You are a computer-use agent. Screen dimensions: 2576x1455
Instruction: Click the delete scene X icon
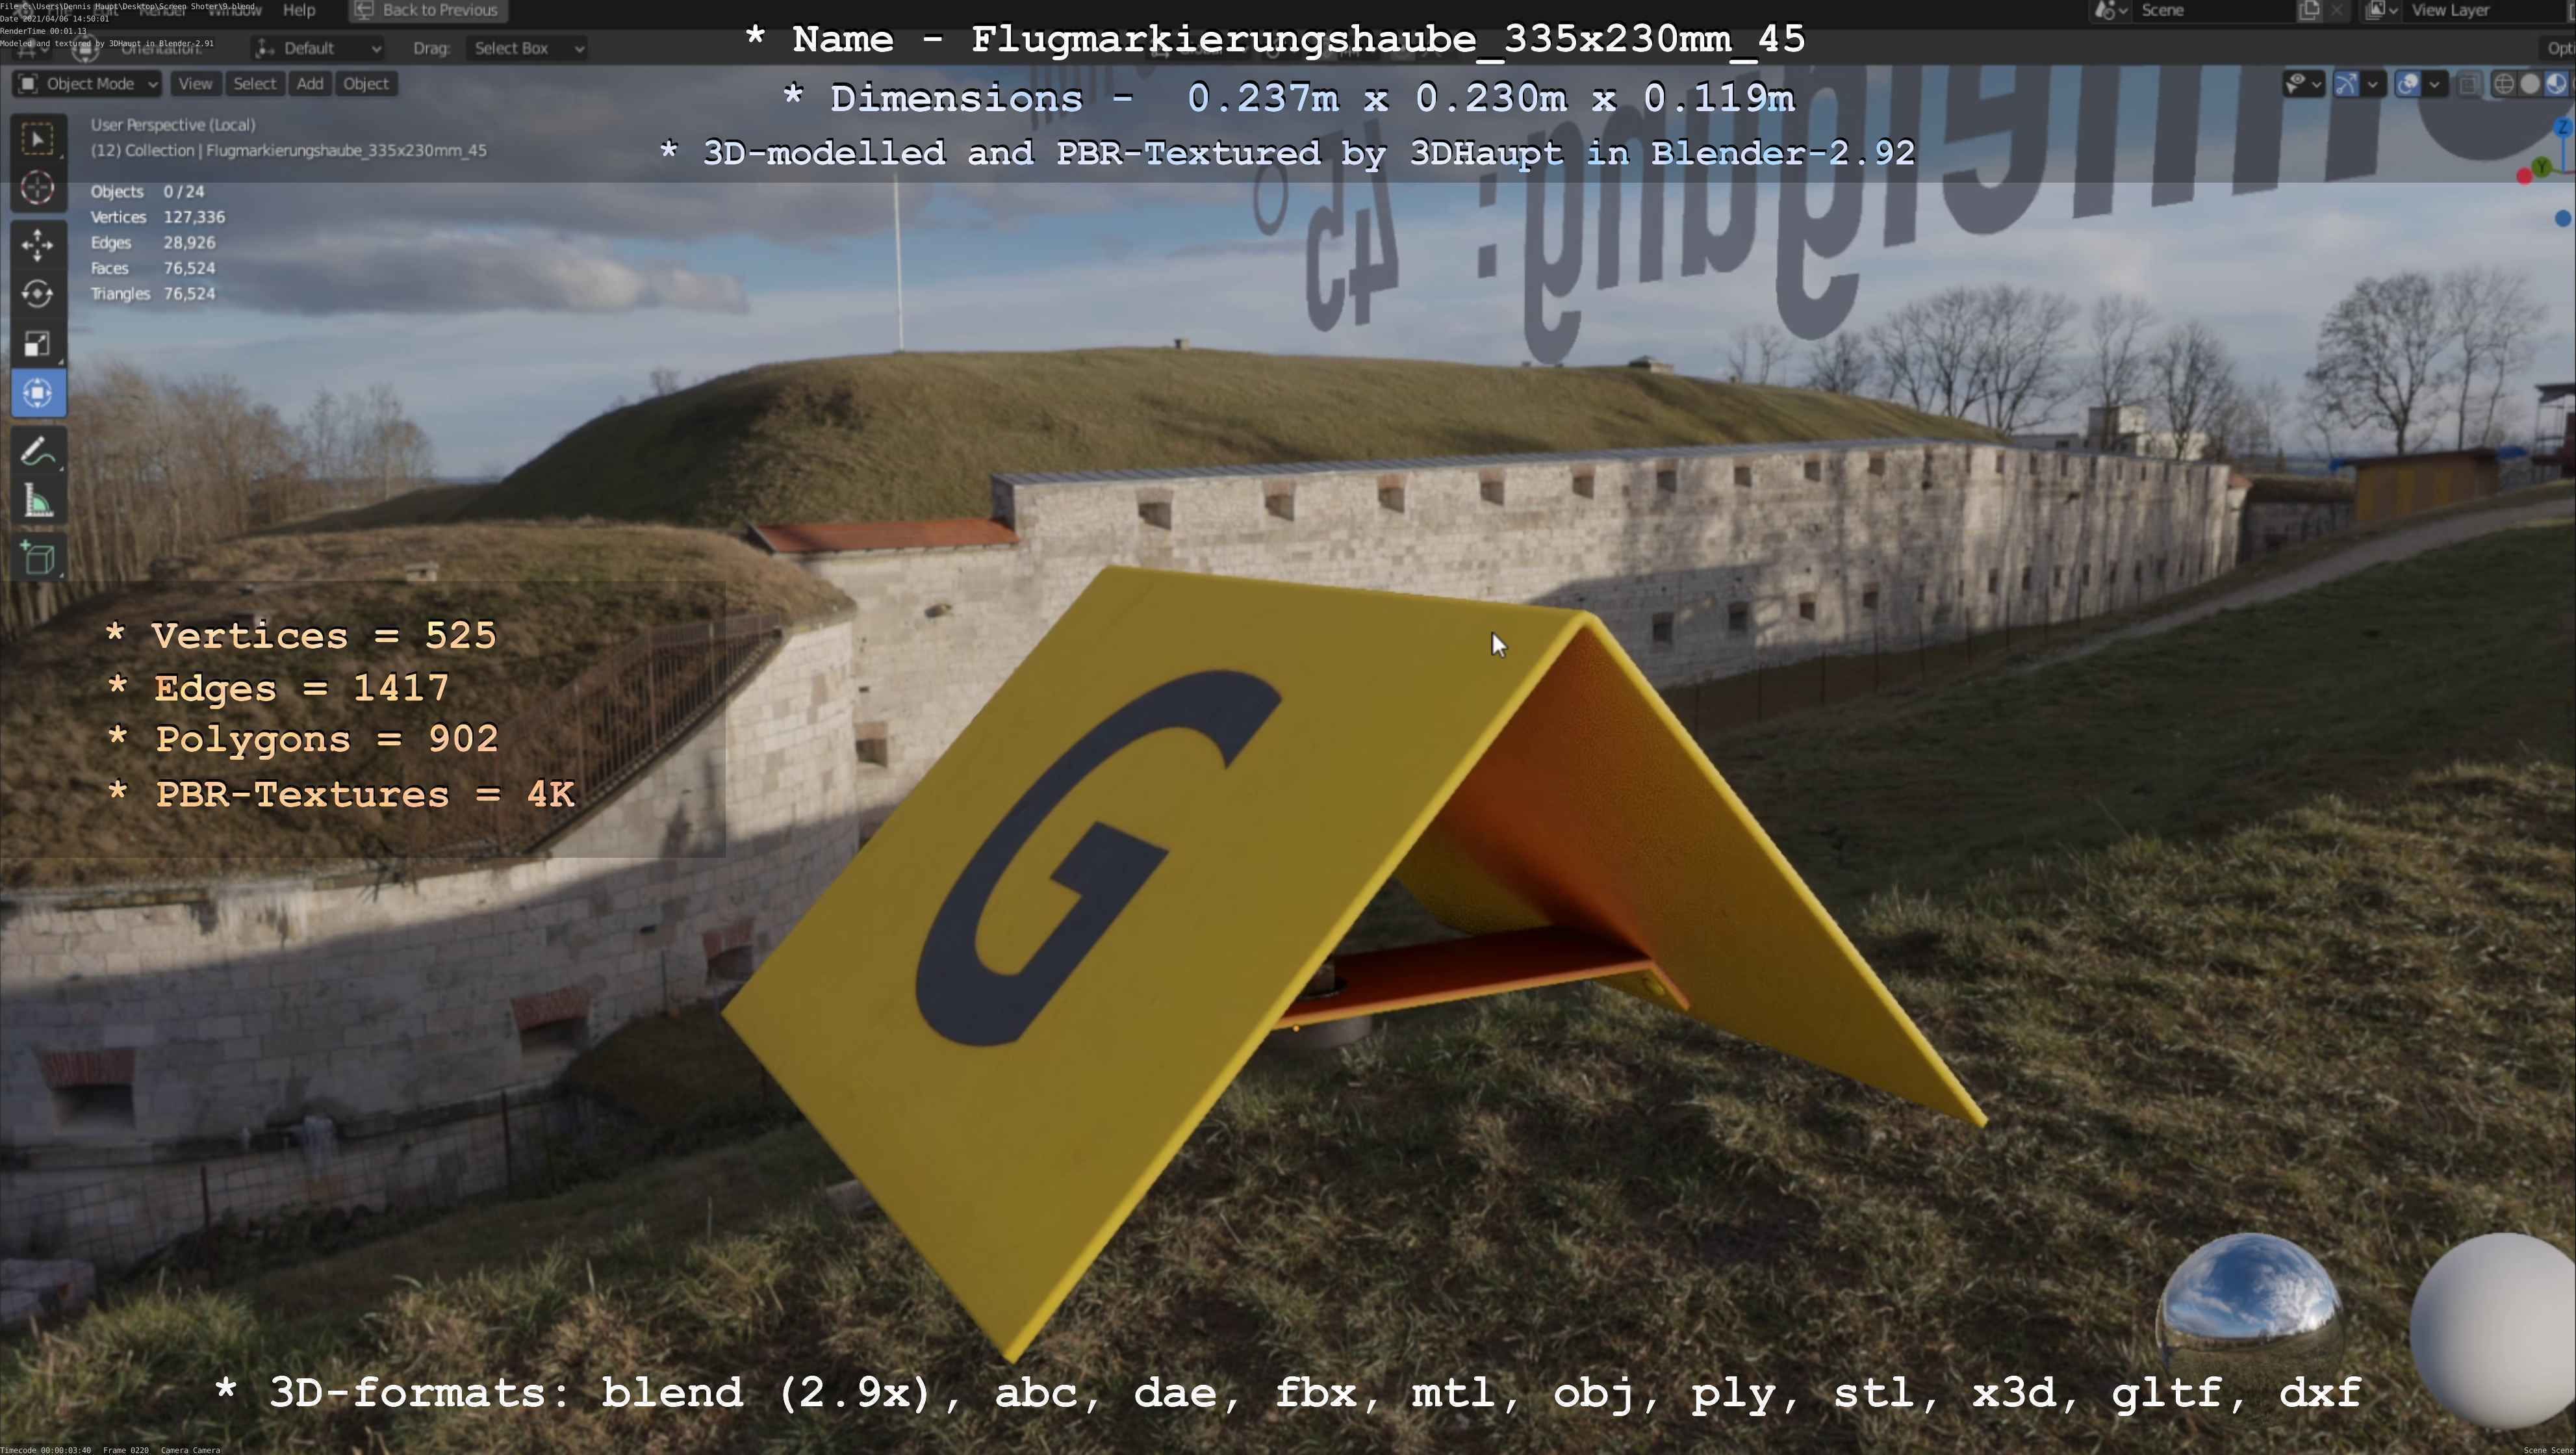(2336, 10)
